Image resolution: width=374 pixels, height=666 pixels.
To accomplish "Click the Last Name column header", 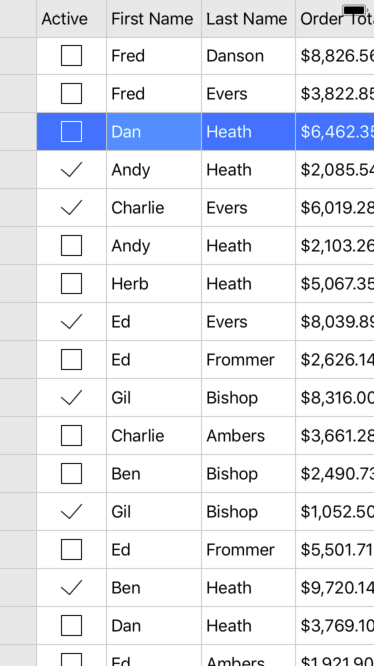I will (248, 19).
